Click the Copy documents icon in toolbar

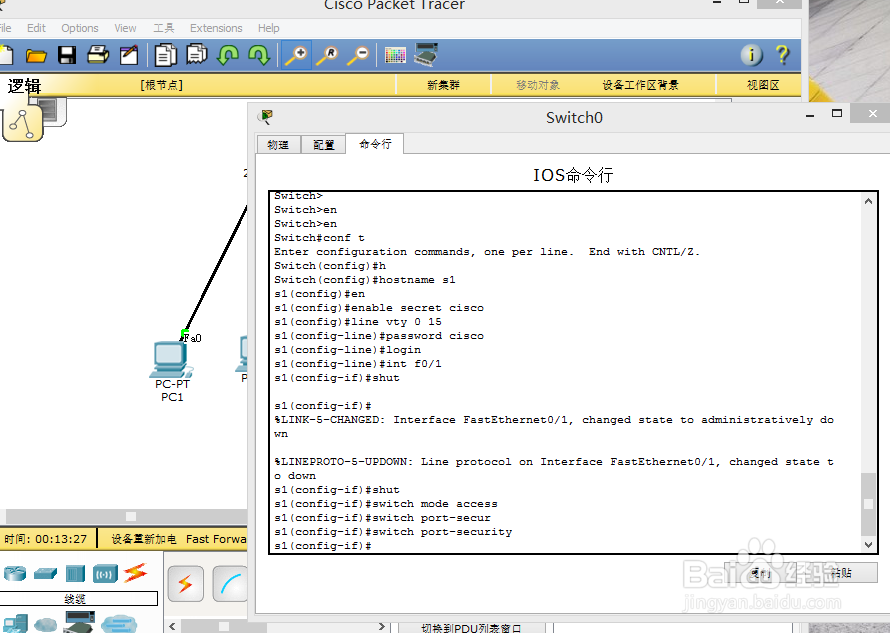pos(166,55)
